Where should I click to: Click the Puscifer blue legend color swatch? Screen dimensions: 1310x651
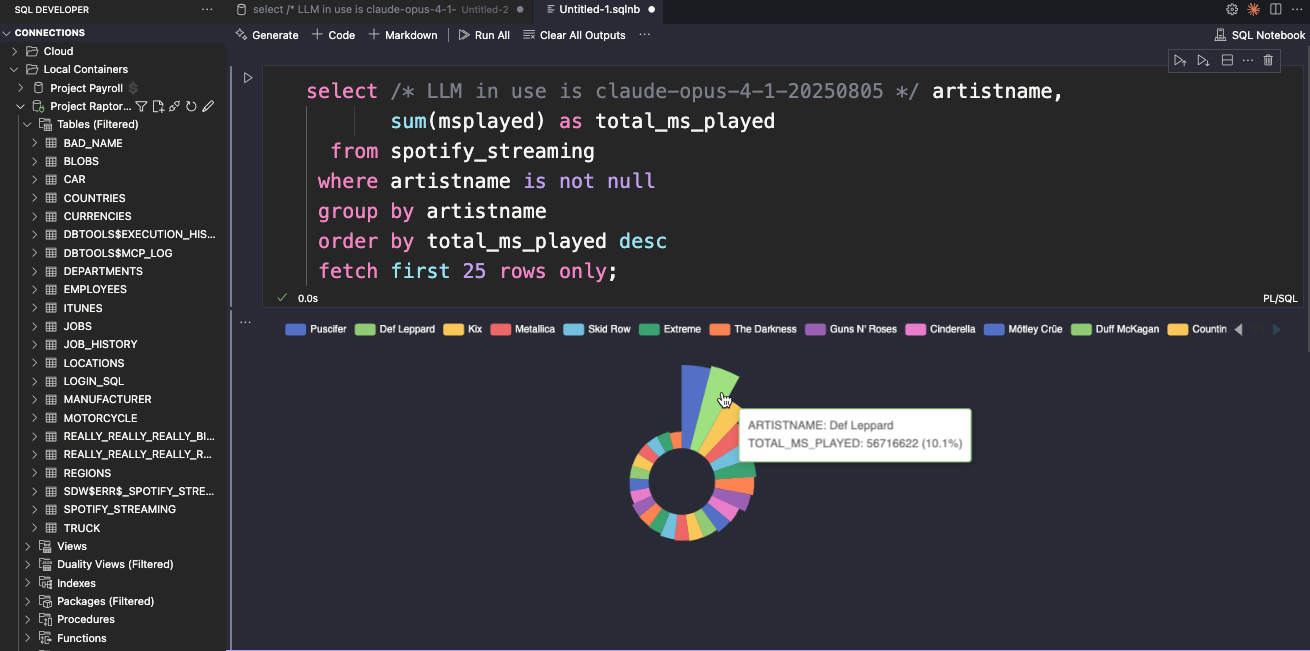pyautogui.click(x=295, y=329)
